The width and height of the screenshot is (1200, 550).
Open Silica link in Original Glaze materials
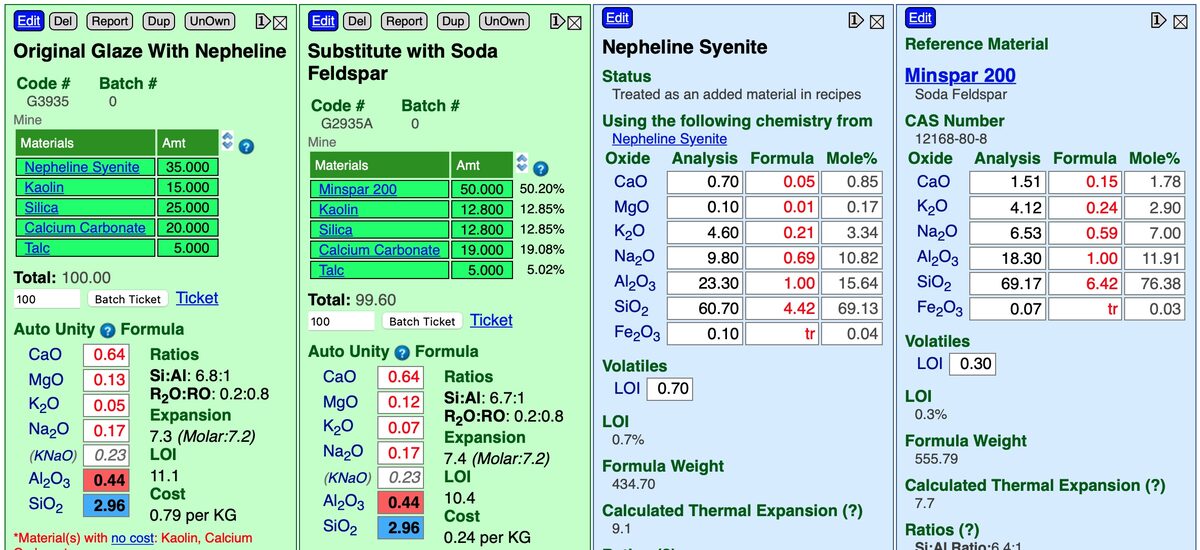coord(41,207)
